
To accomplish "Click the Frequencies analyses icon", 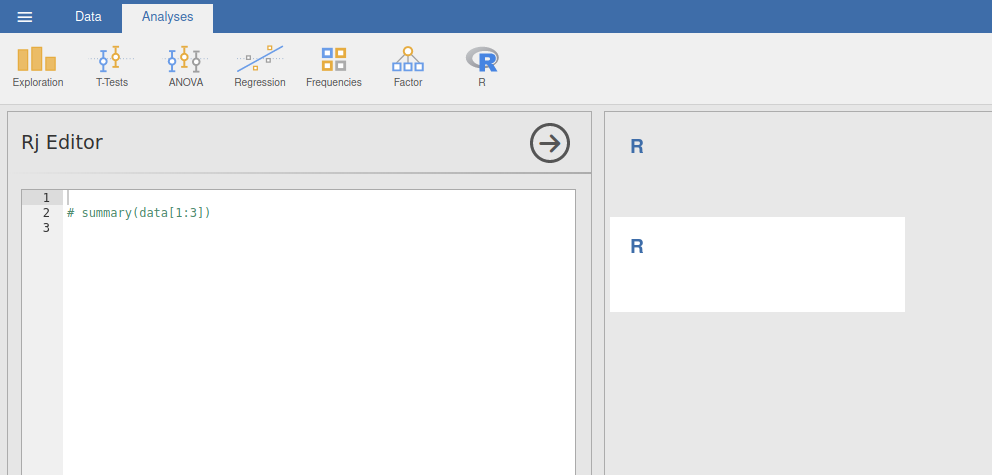I will 333,67.
